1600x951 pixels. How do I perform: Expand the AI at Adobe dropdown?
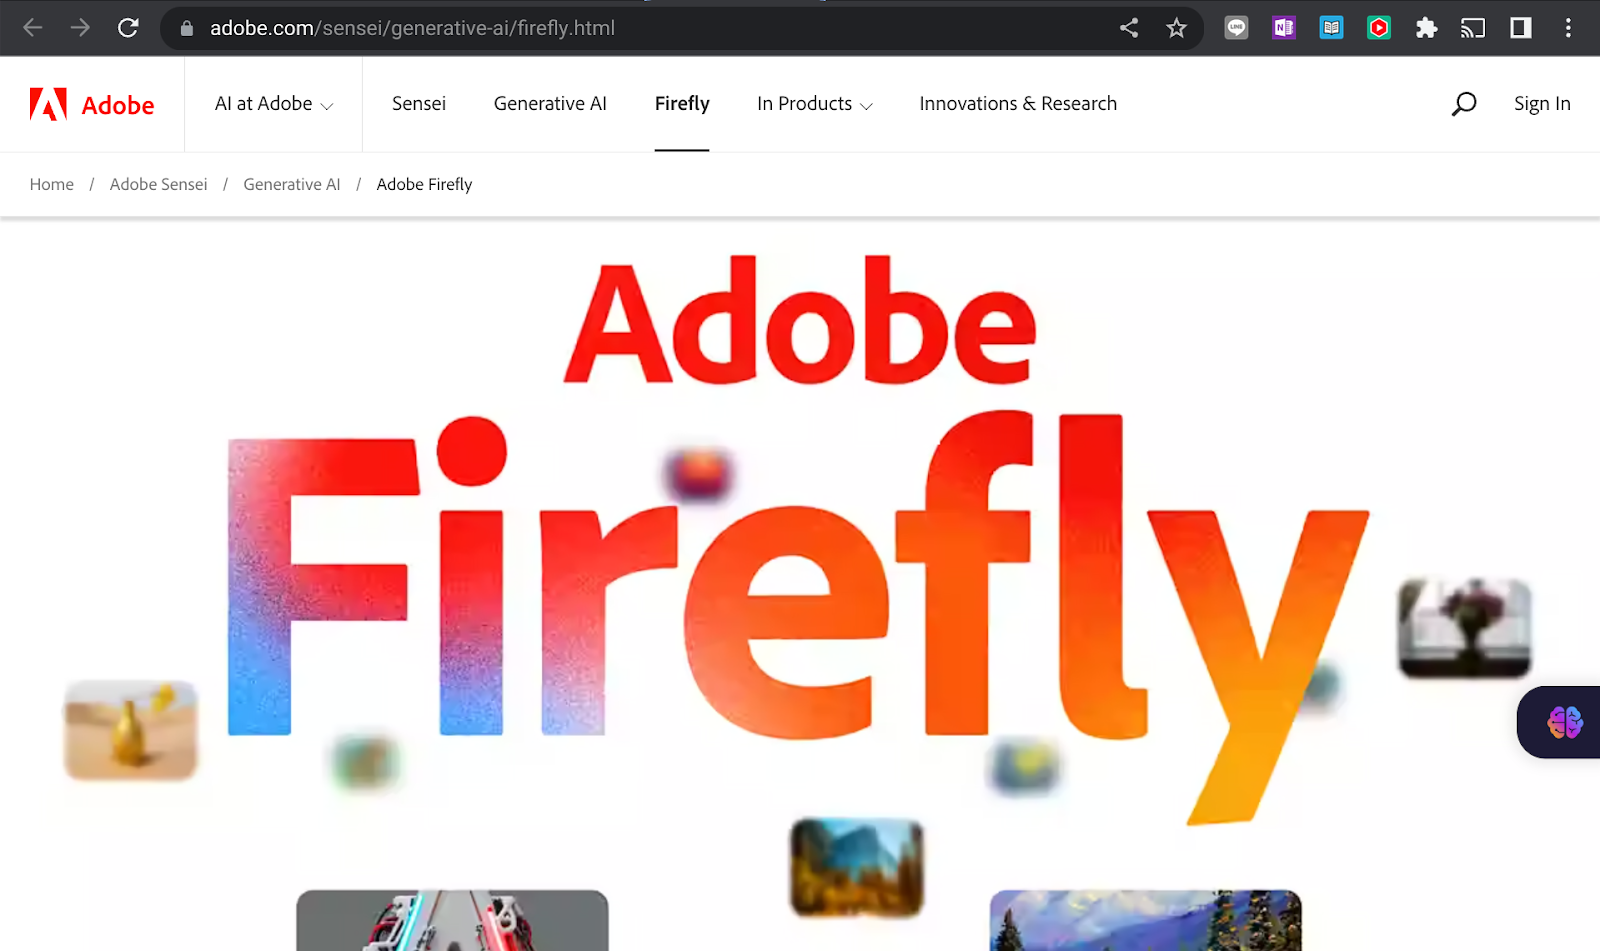pos(274,104)
